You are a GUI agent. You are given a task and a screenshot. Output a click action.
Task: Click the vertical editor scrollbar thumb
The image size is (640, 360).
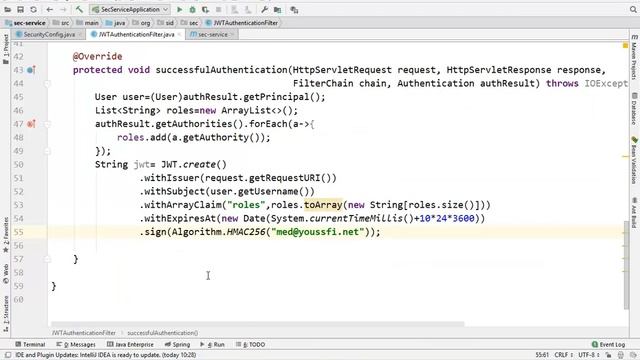point(626,264)
